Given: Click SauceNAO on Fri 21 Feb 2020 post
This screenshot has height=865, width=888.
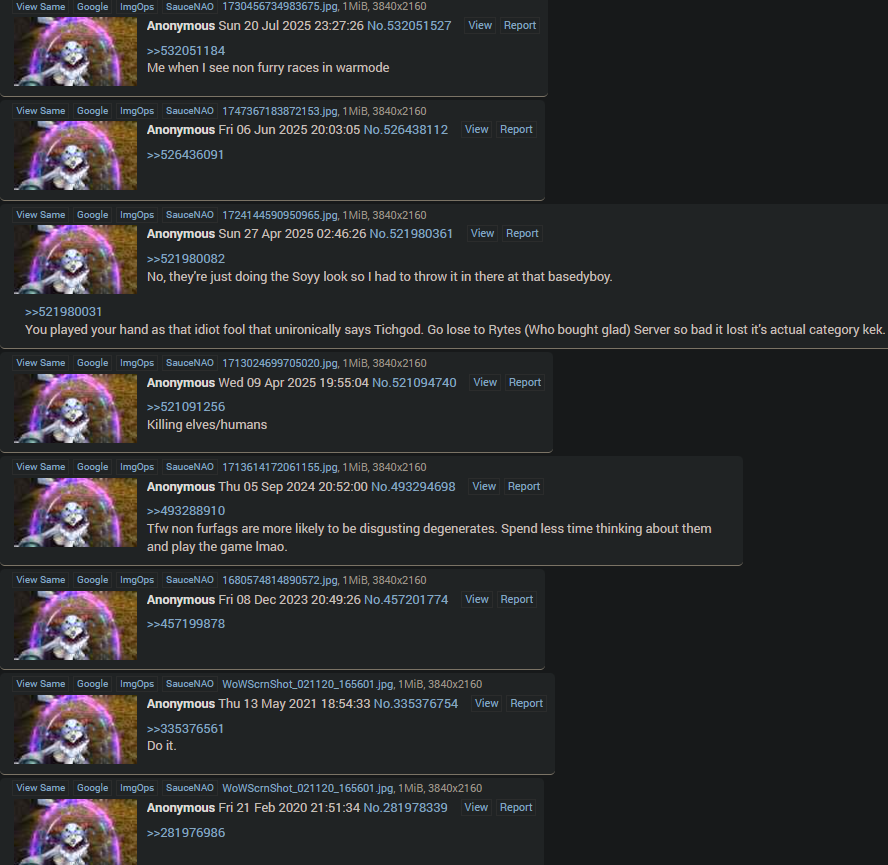Looking at the screenshot, I should (190, 788).
